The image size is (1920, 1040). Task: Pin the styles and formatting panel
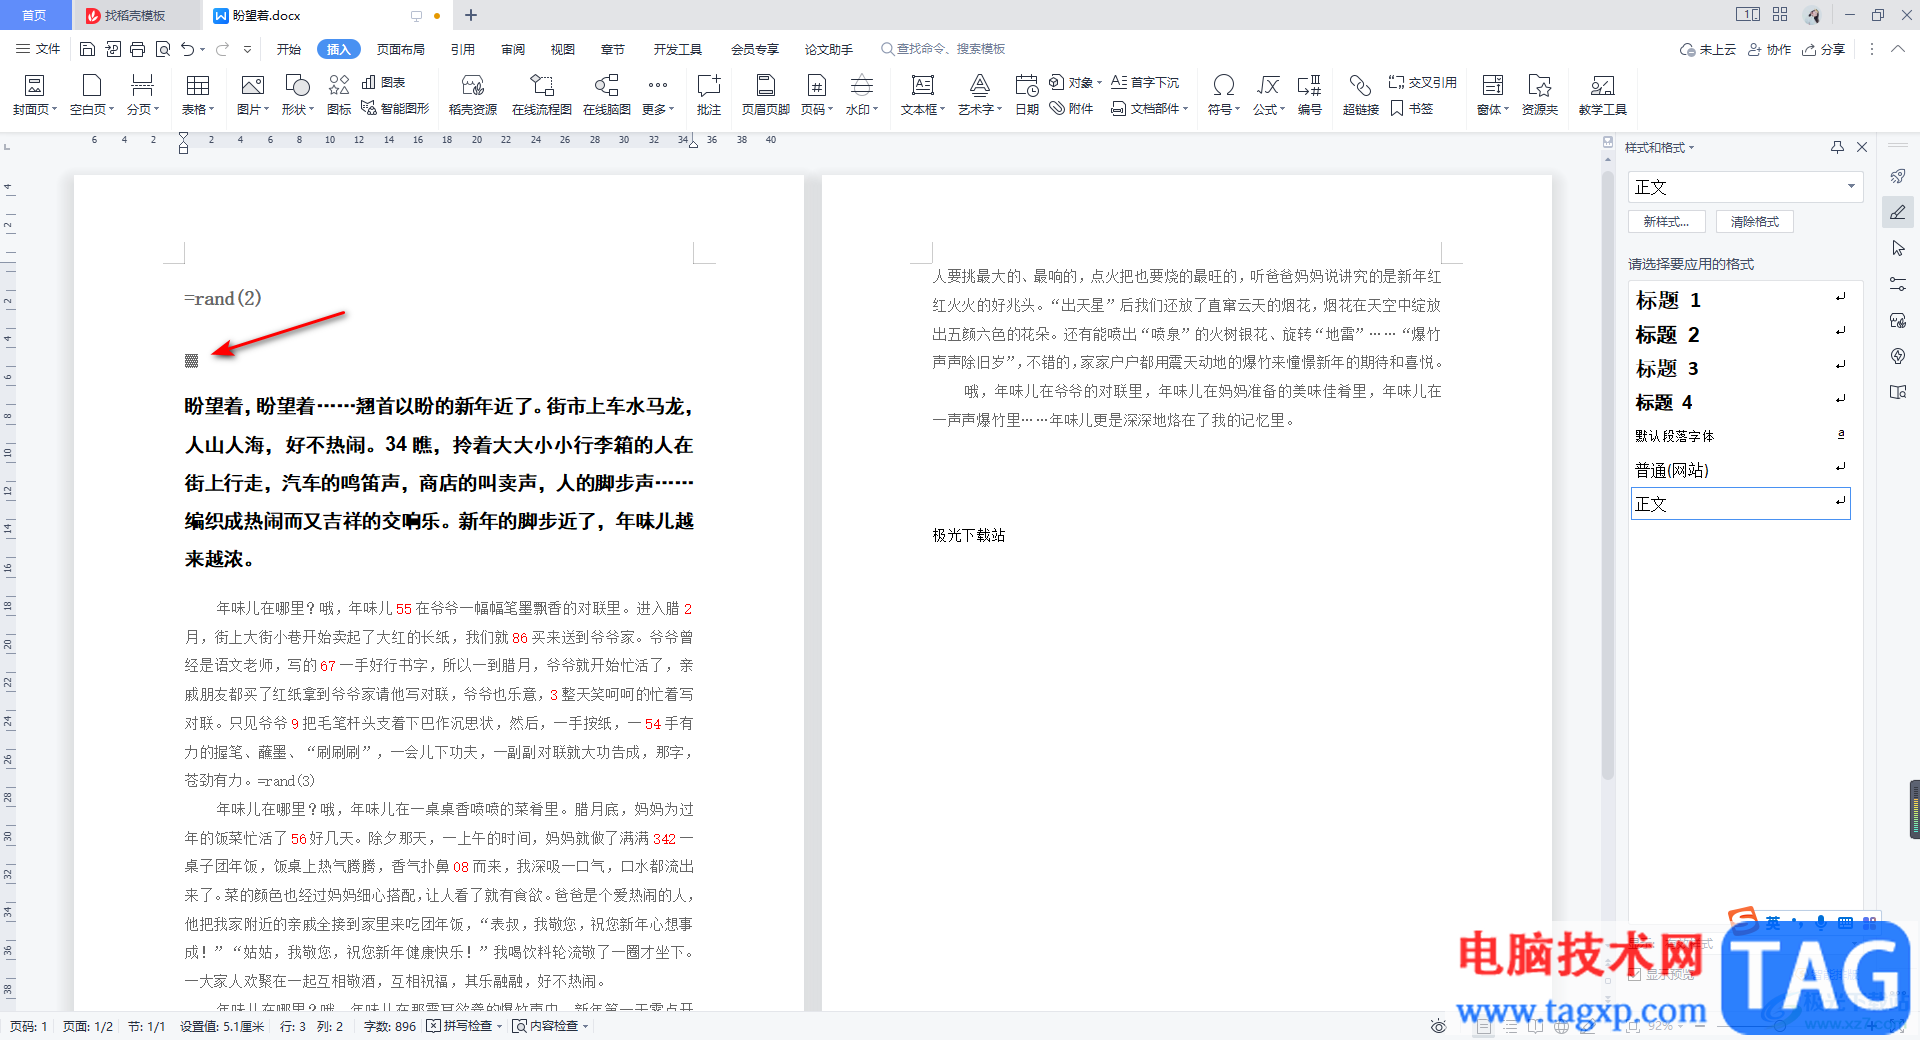1837,147
